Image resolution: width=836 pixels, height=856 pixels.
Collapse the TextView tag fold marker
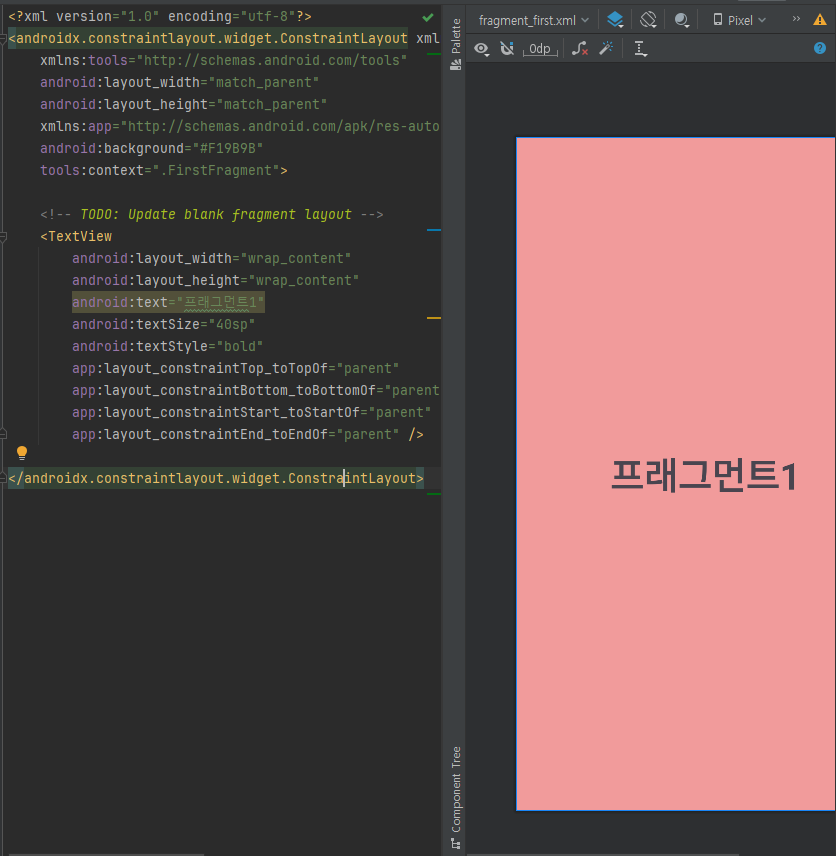pos(3,236)
